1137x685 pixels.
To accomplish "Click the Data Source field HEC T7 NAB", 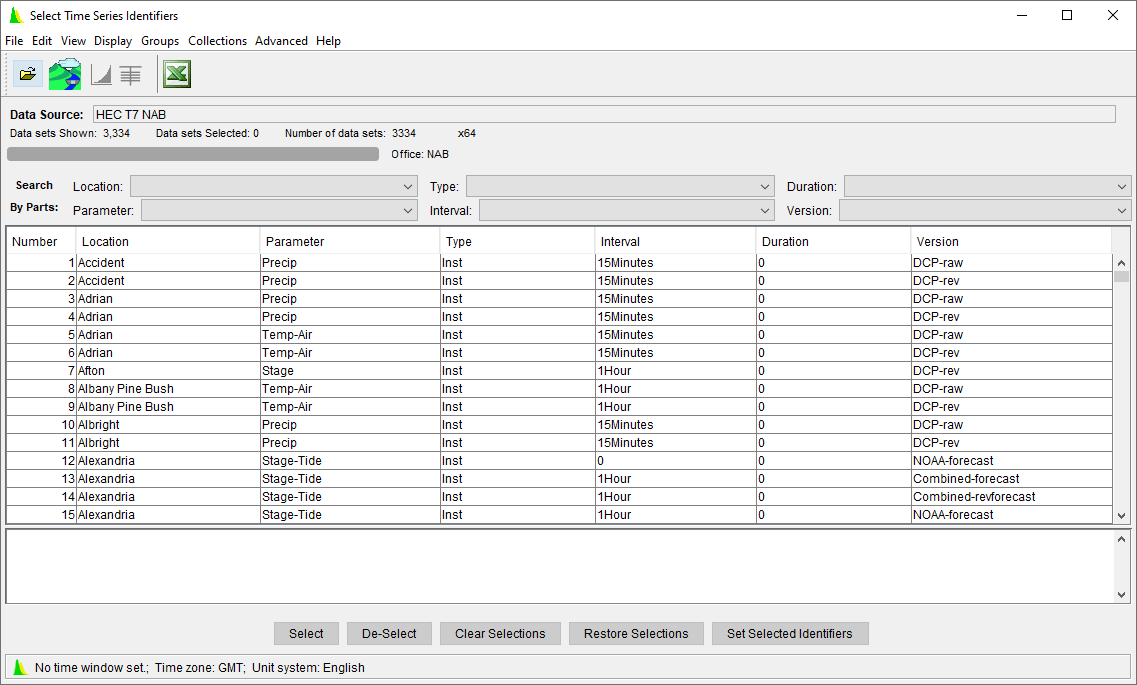I will pyautogui.click(x=604, y=115).
